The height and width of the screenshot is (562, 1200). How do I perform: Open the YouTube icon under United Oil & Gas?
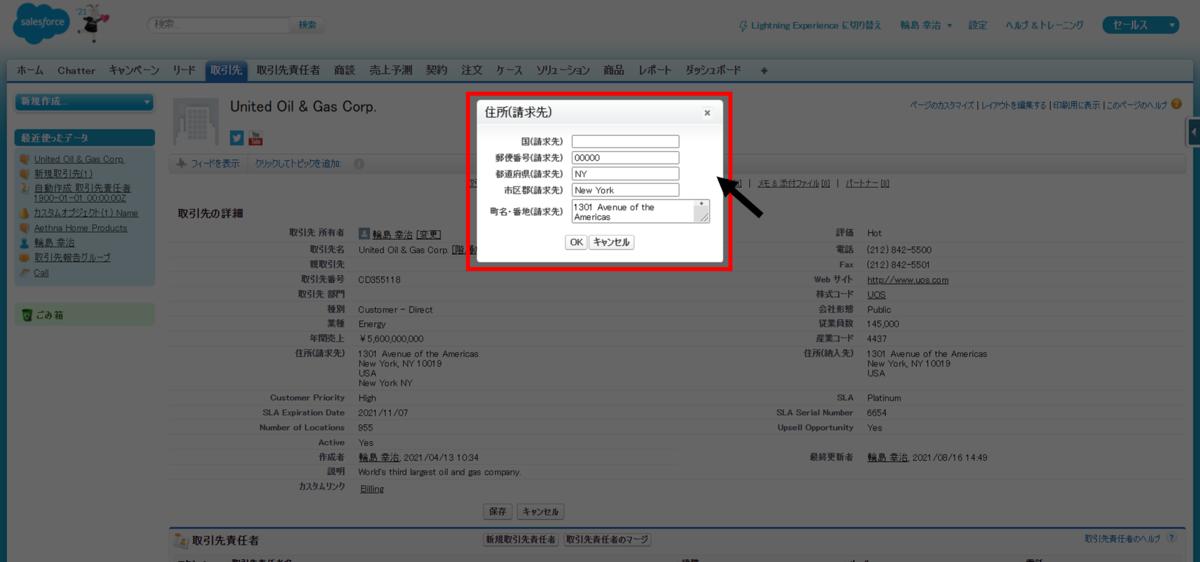pos(255,138)
